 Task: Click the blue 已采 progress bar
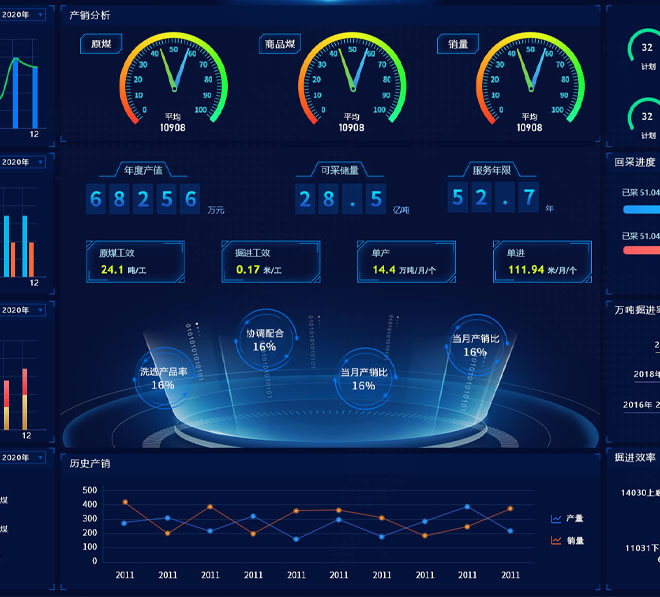pyautogui.click(x=640, y=210)
